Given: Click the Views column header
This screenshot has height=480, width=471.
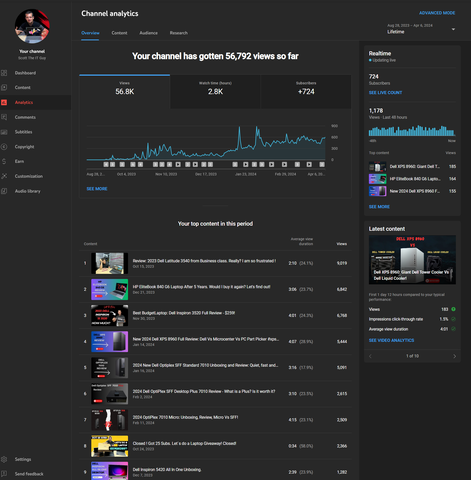Looking at the screenshot, I should pos(342,244).
